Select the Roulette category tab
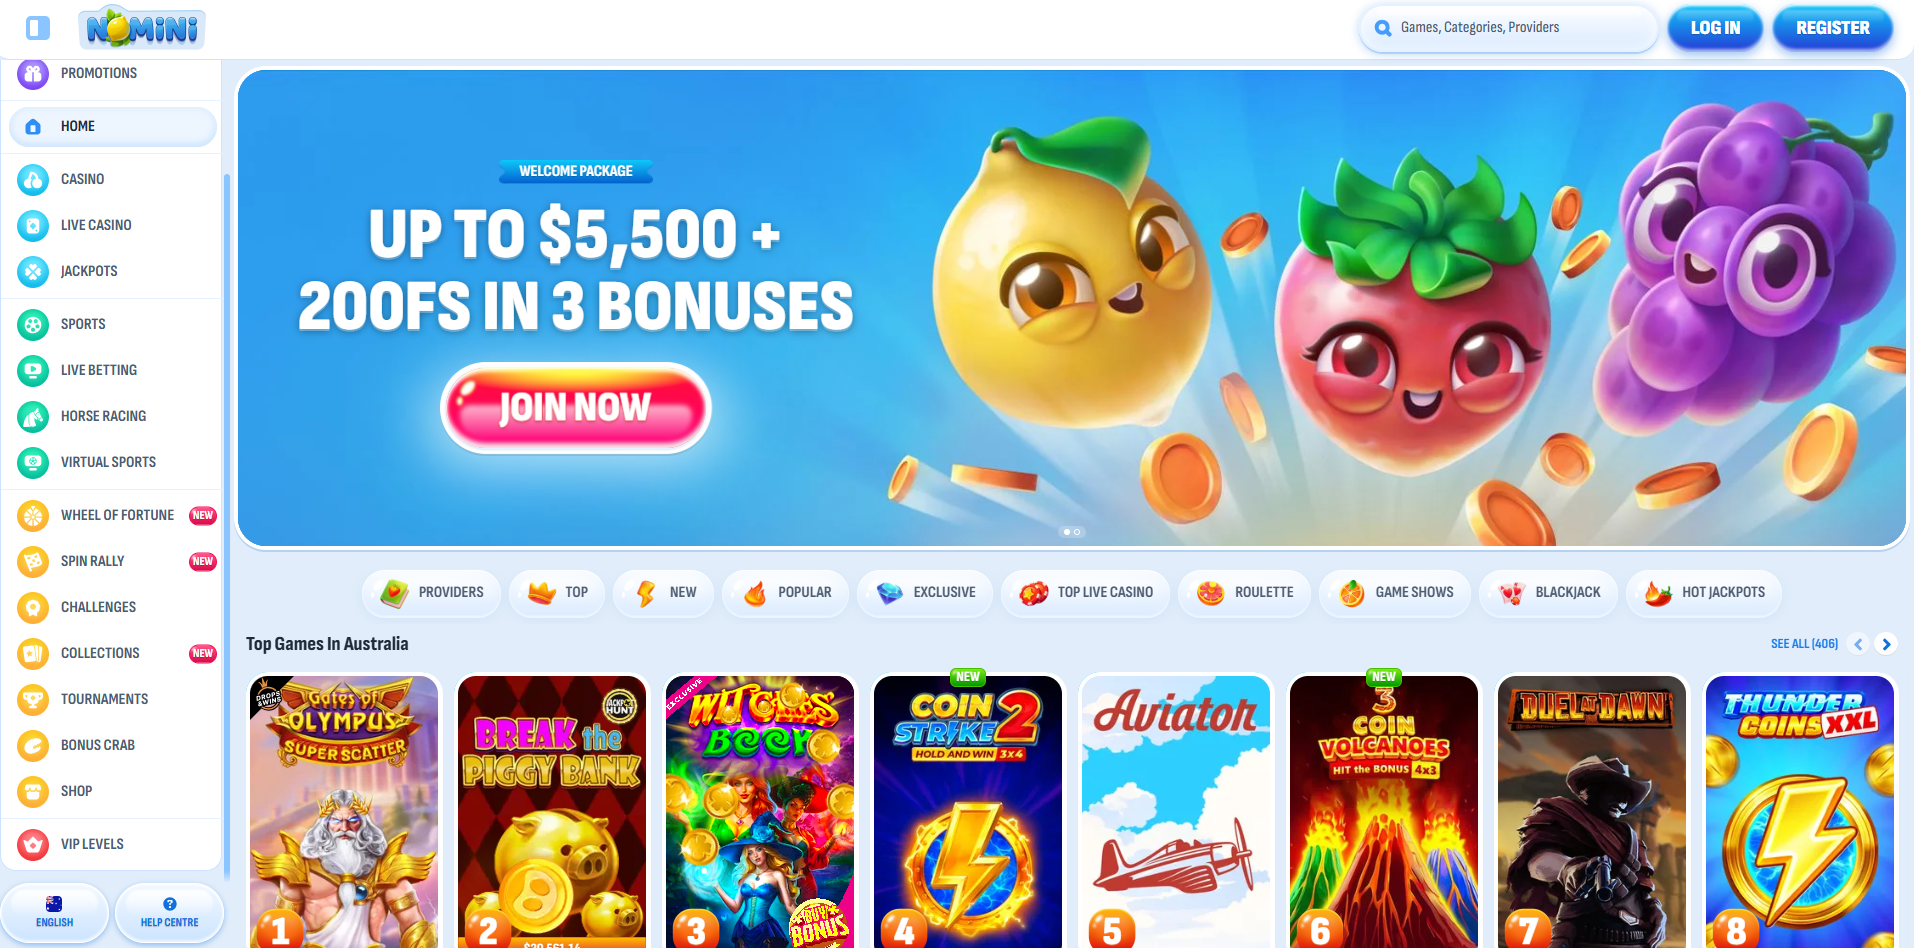Screen dimensions: 1914x948 click(x=1245, y=593)
